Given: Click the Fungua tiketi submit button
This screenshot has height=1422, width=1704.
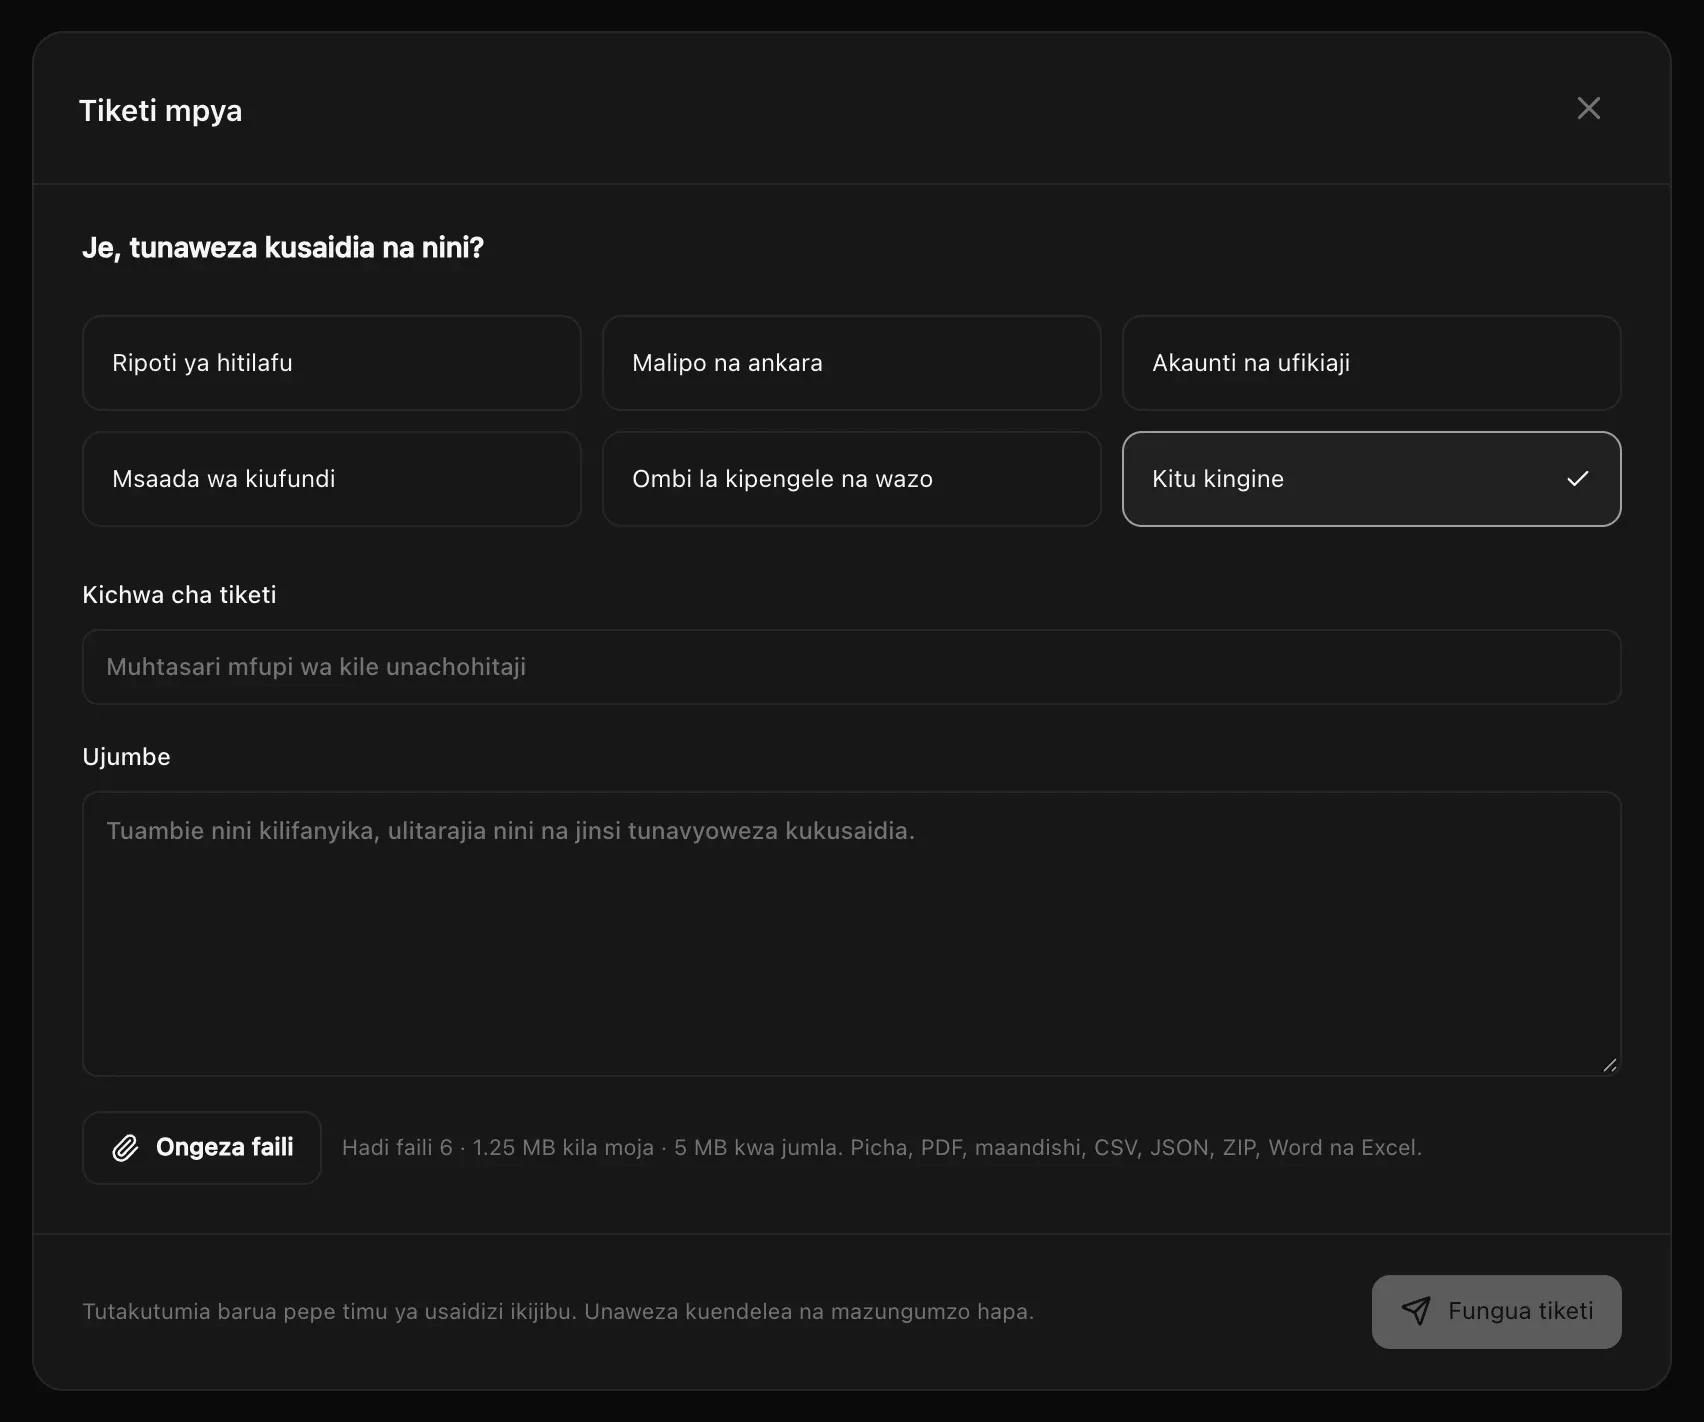Looking at the screenshot, I should click(1496, 1311).
